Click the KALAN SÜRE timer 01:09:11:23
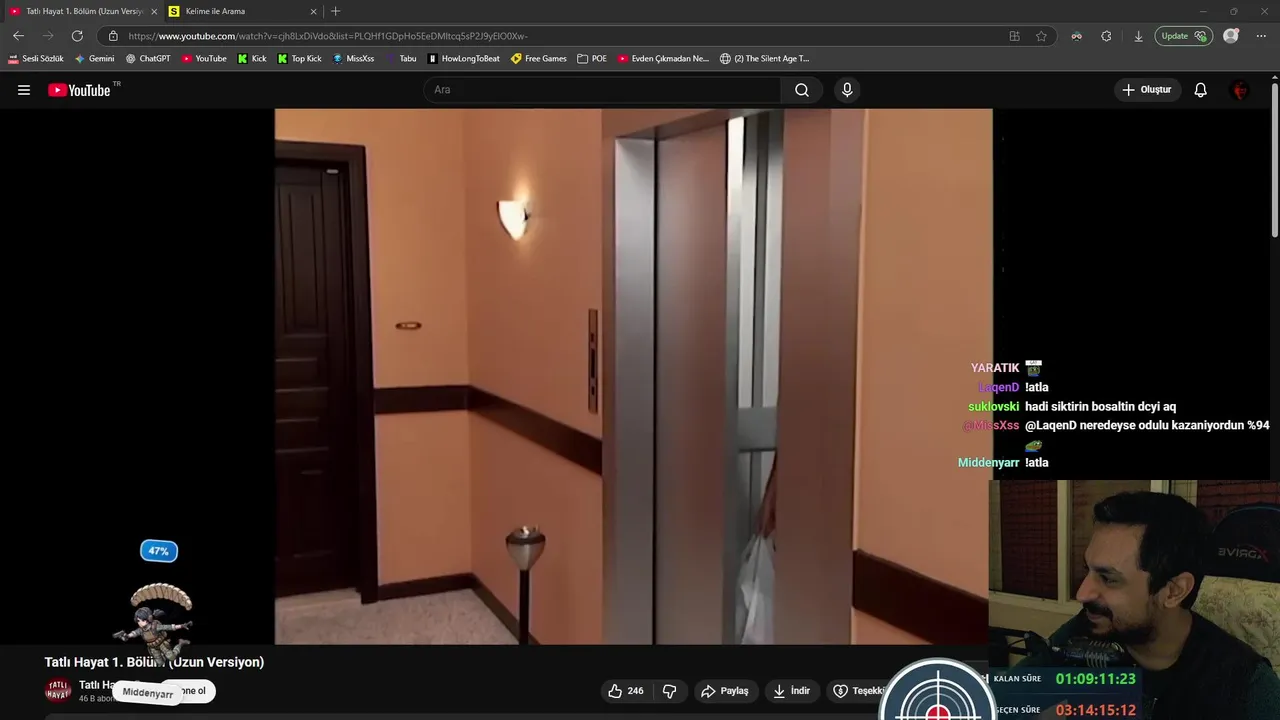The image size is (1280, 720). [x=1095, y=679]
